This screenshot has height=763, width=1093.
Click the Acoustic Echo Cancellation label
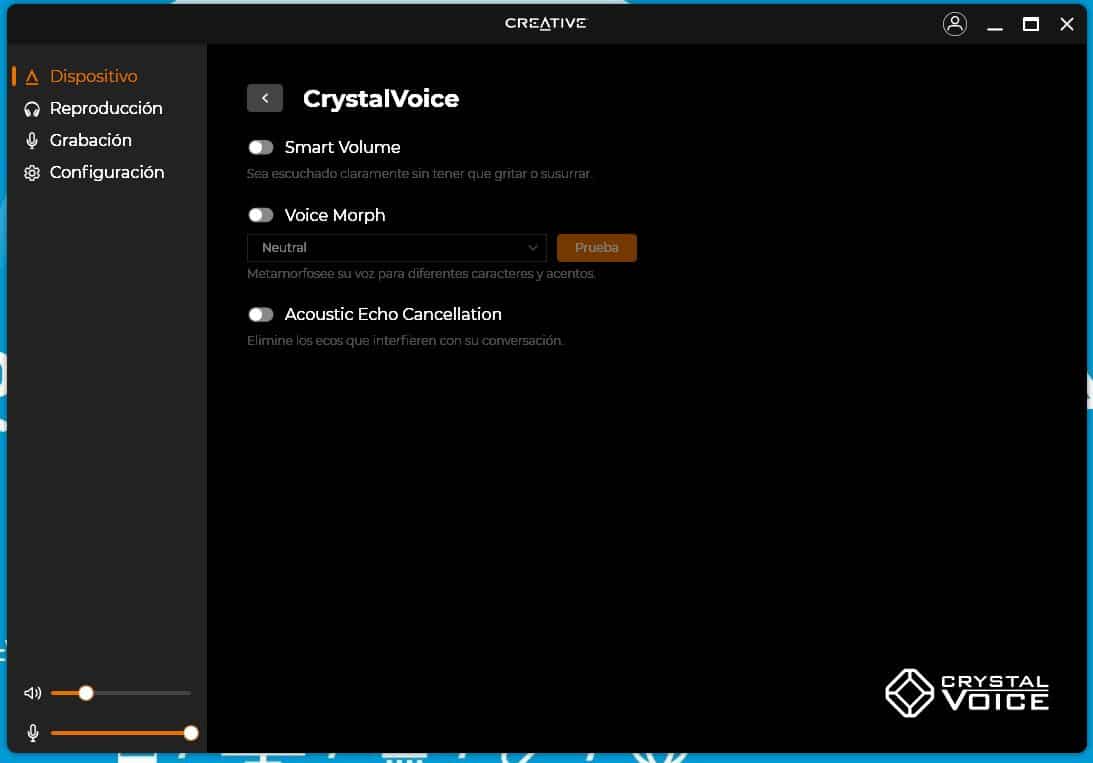(393, 314)
